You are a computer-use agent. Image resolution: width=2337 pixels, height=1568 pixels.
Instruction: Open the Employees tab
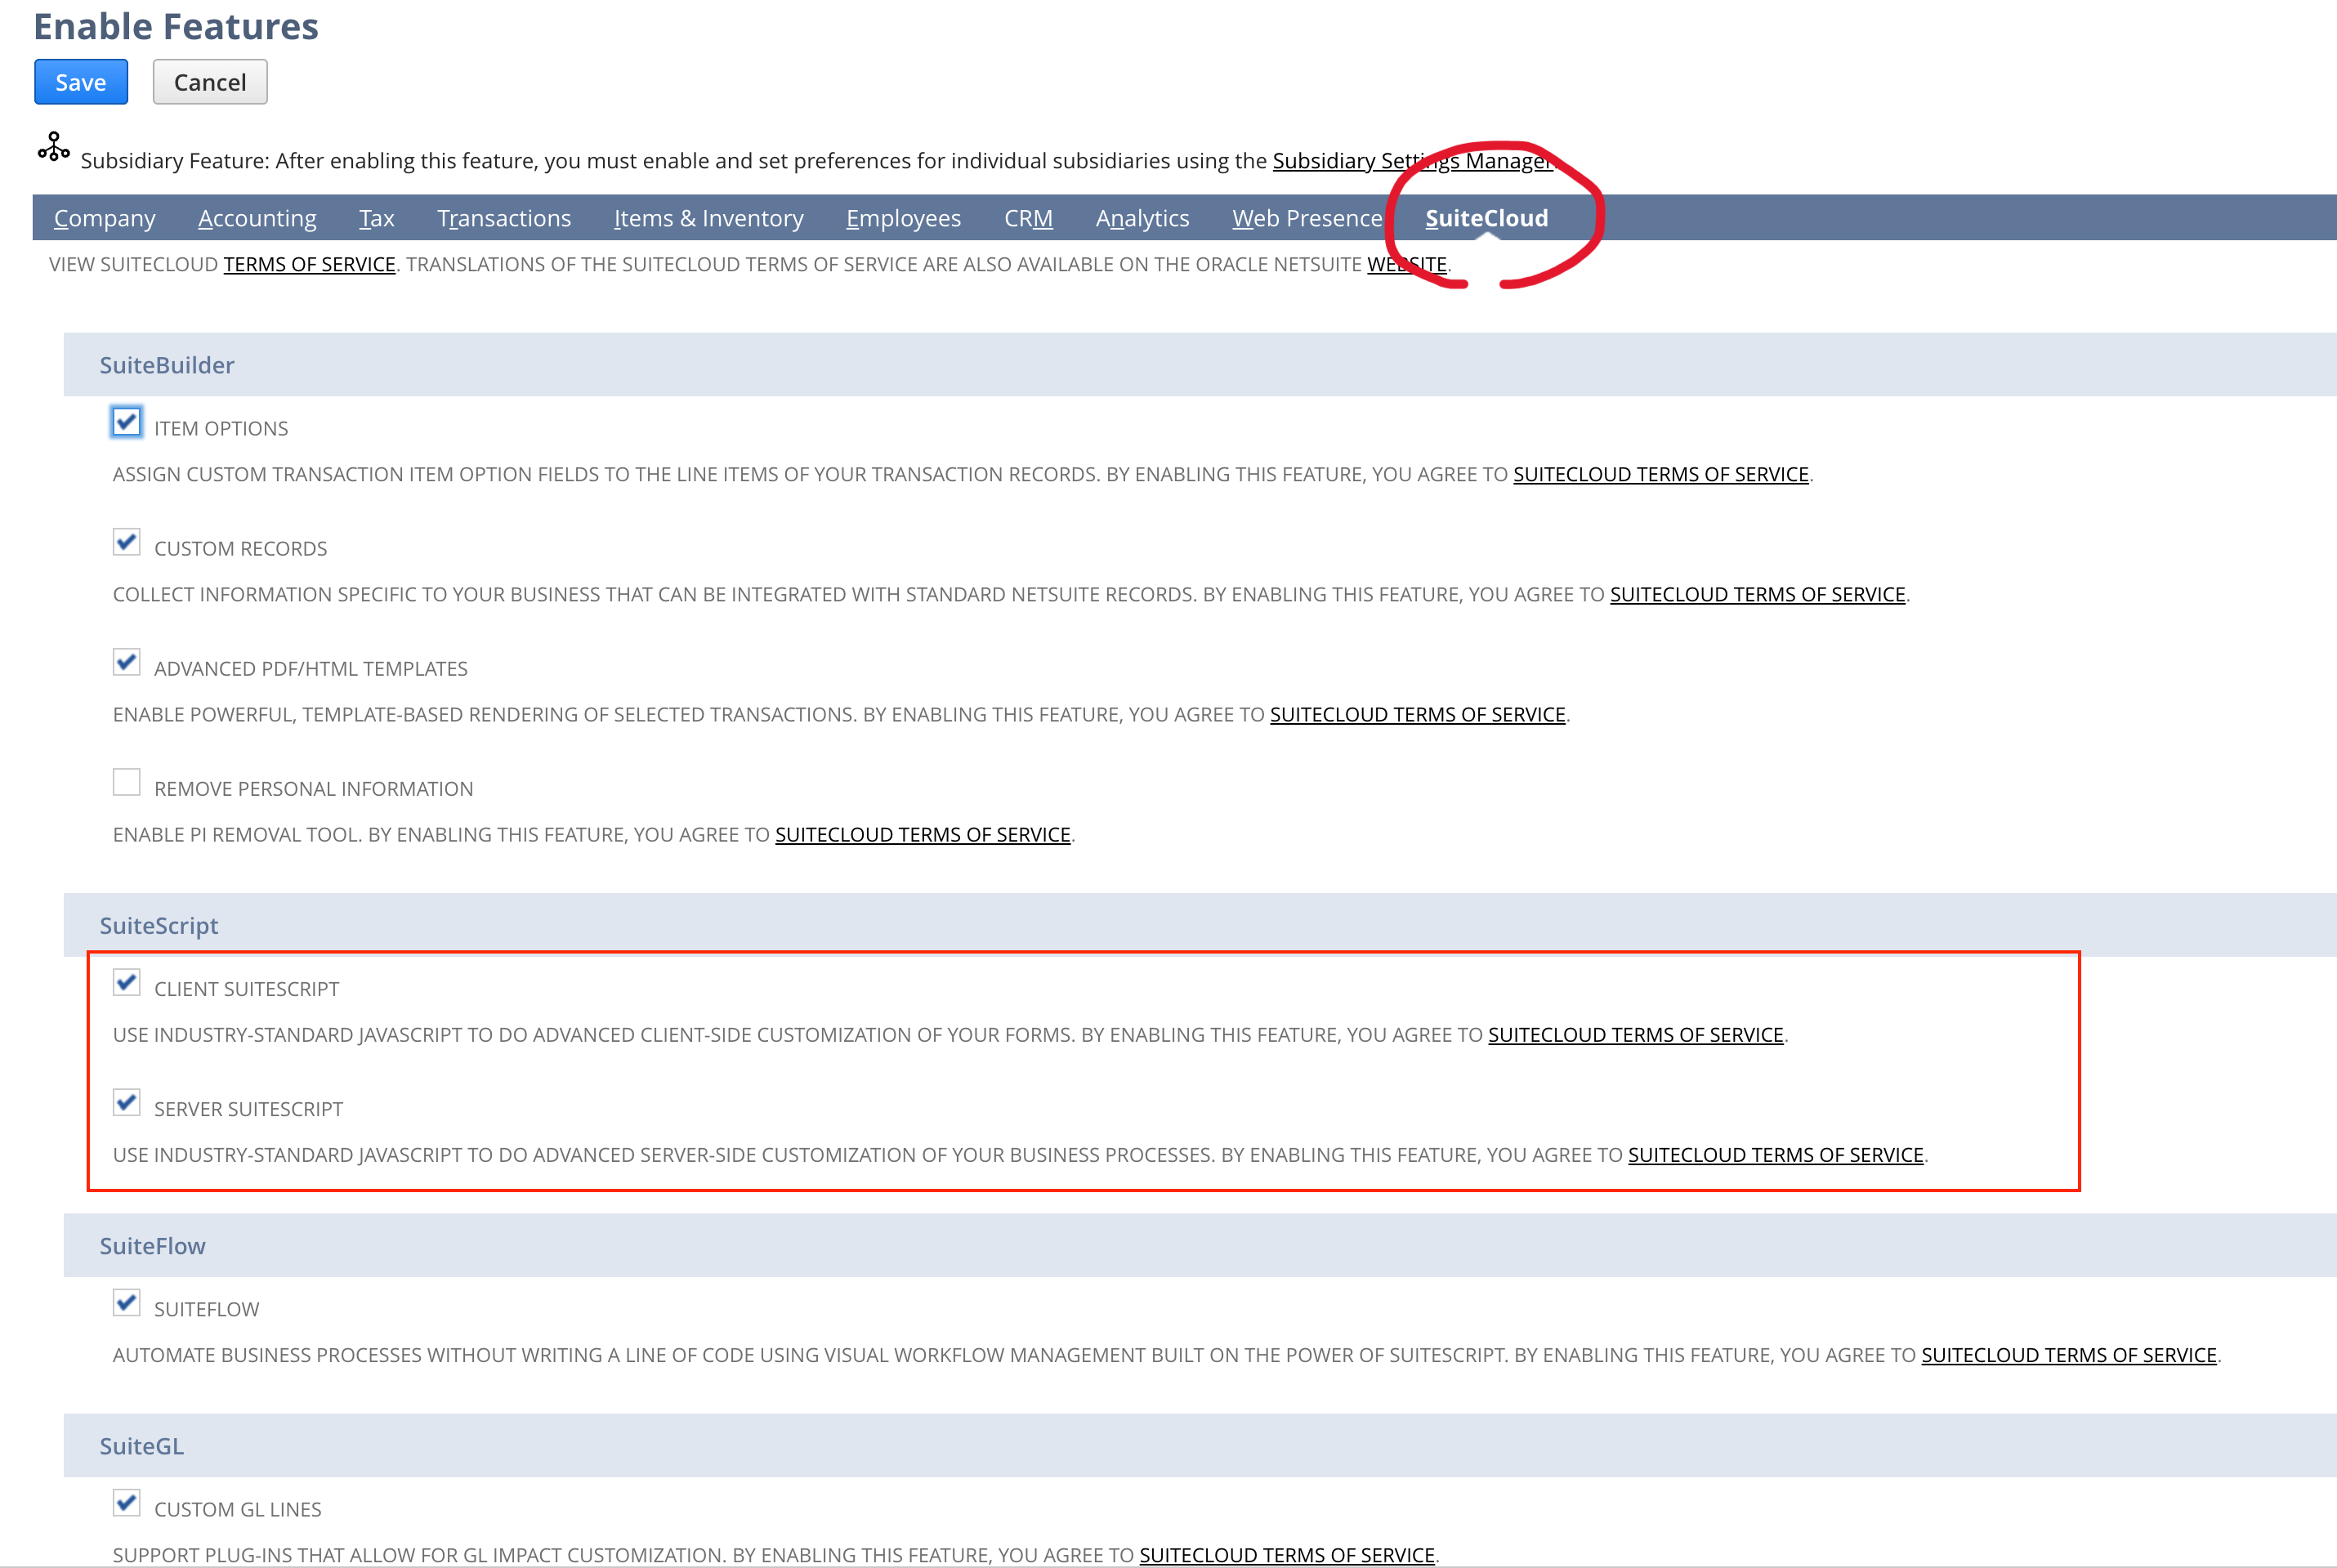point(904,218)
